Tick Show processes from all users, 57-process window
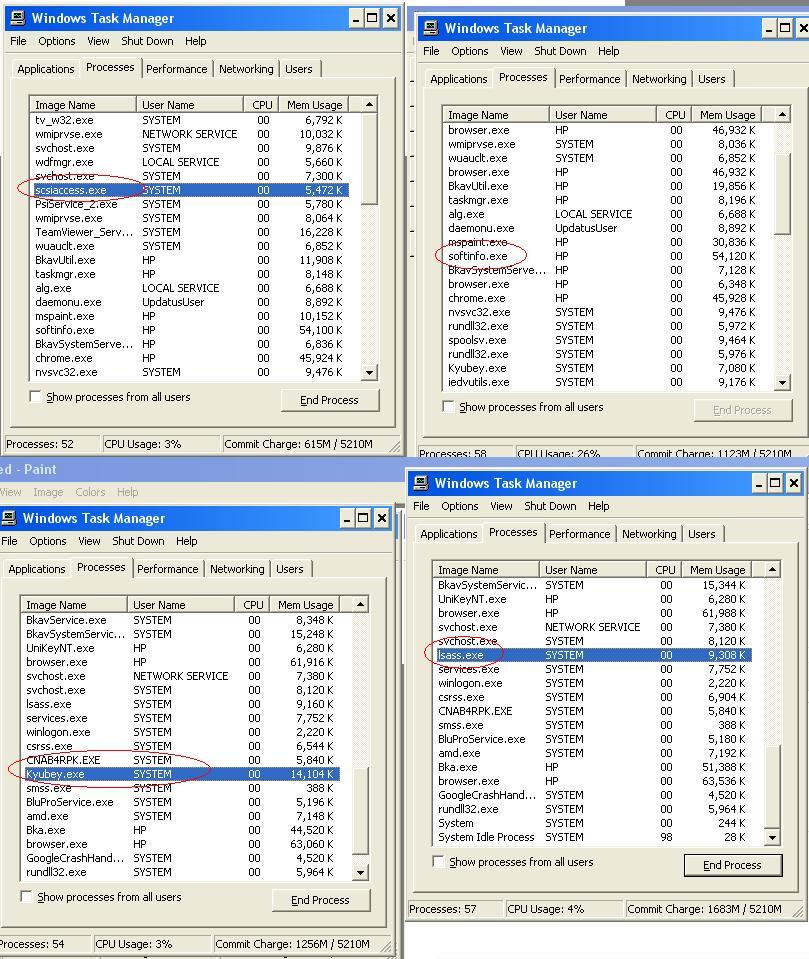This screenshot has height=959, width=809. (x=438, y=861)
